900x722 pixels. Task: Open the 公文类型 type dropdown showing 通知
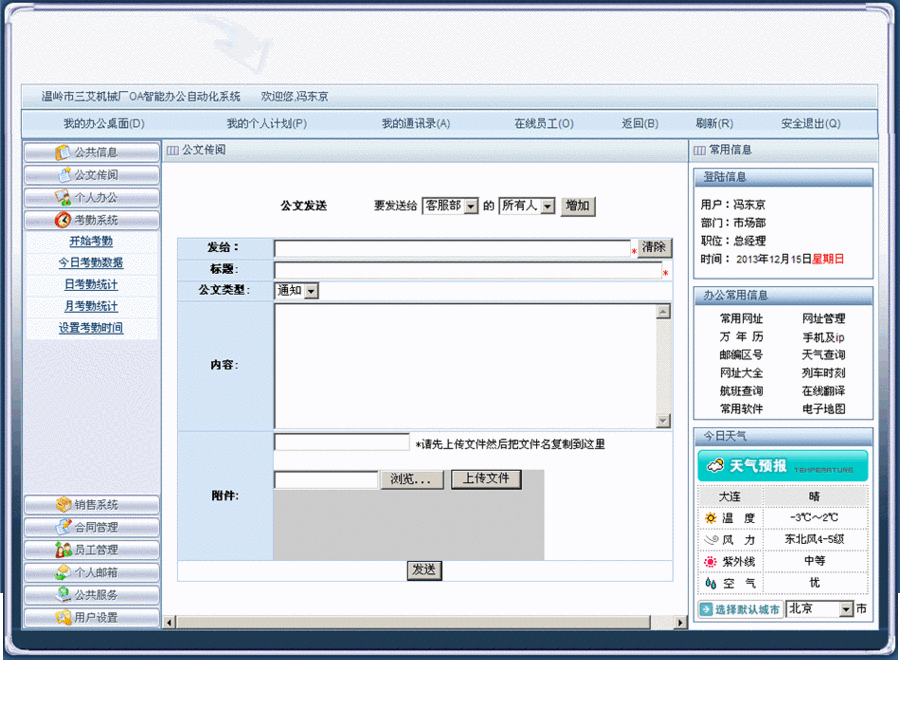point(296,290)
